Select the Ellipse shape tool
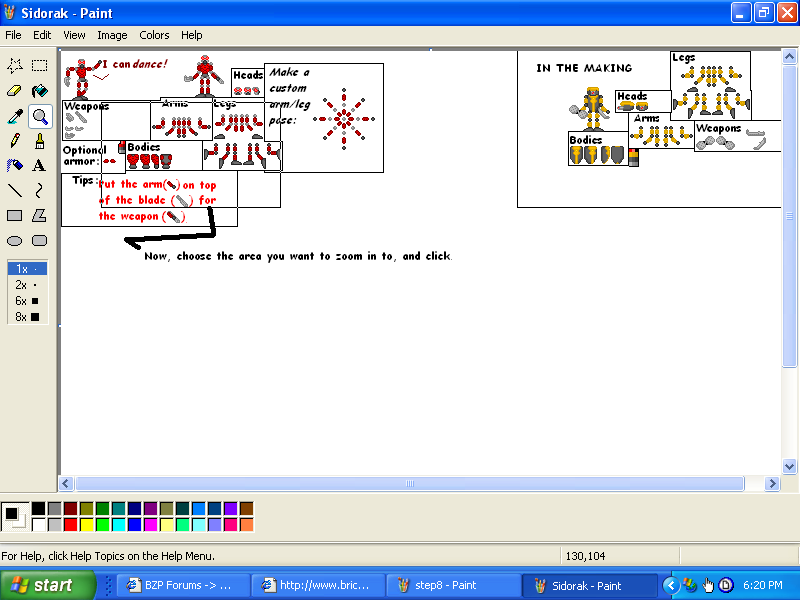 pyautogui.click(x=15, y=240)
